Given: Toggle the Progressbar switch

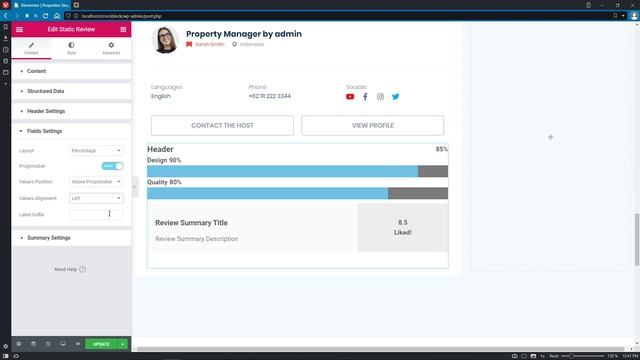Looking at the screenshot, I should [112, 166].
